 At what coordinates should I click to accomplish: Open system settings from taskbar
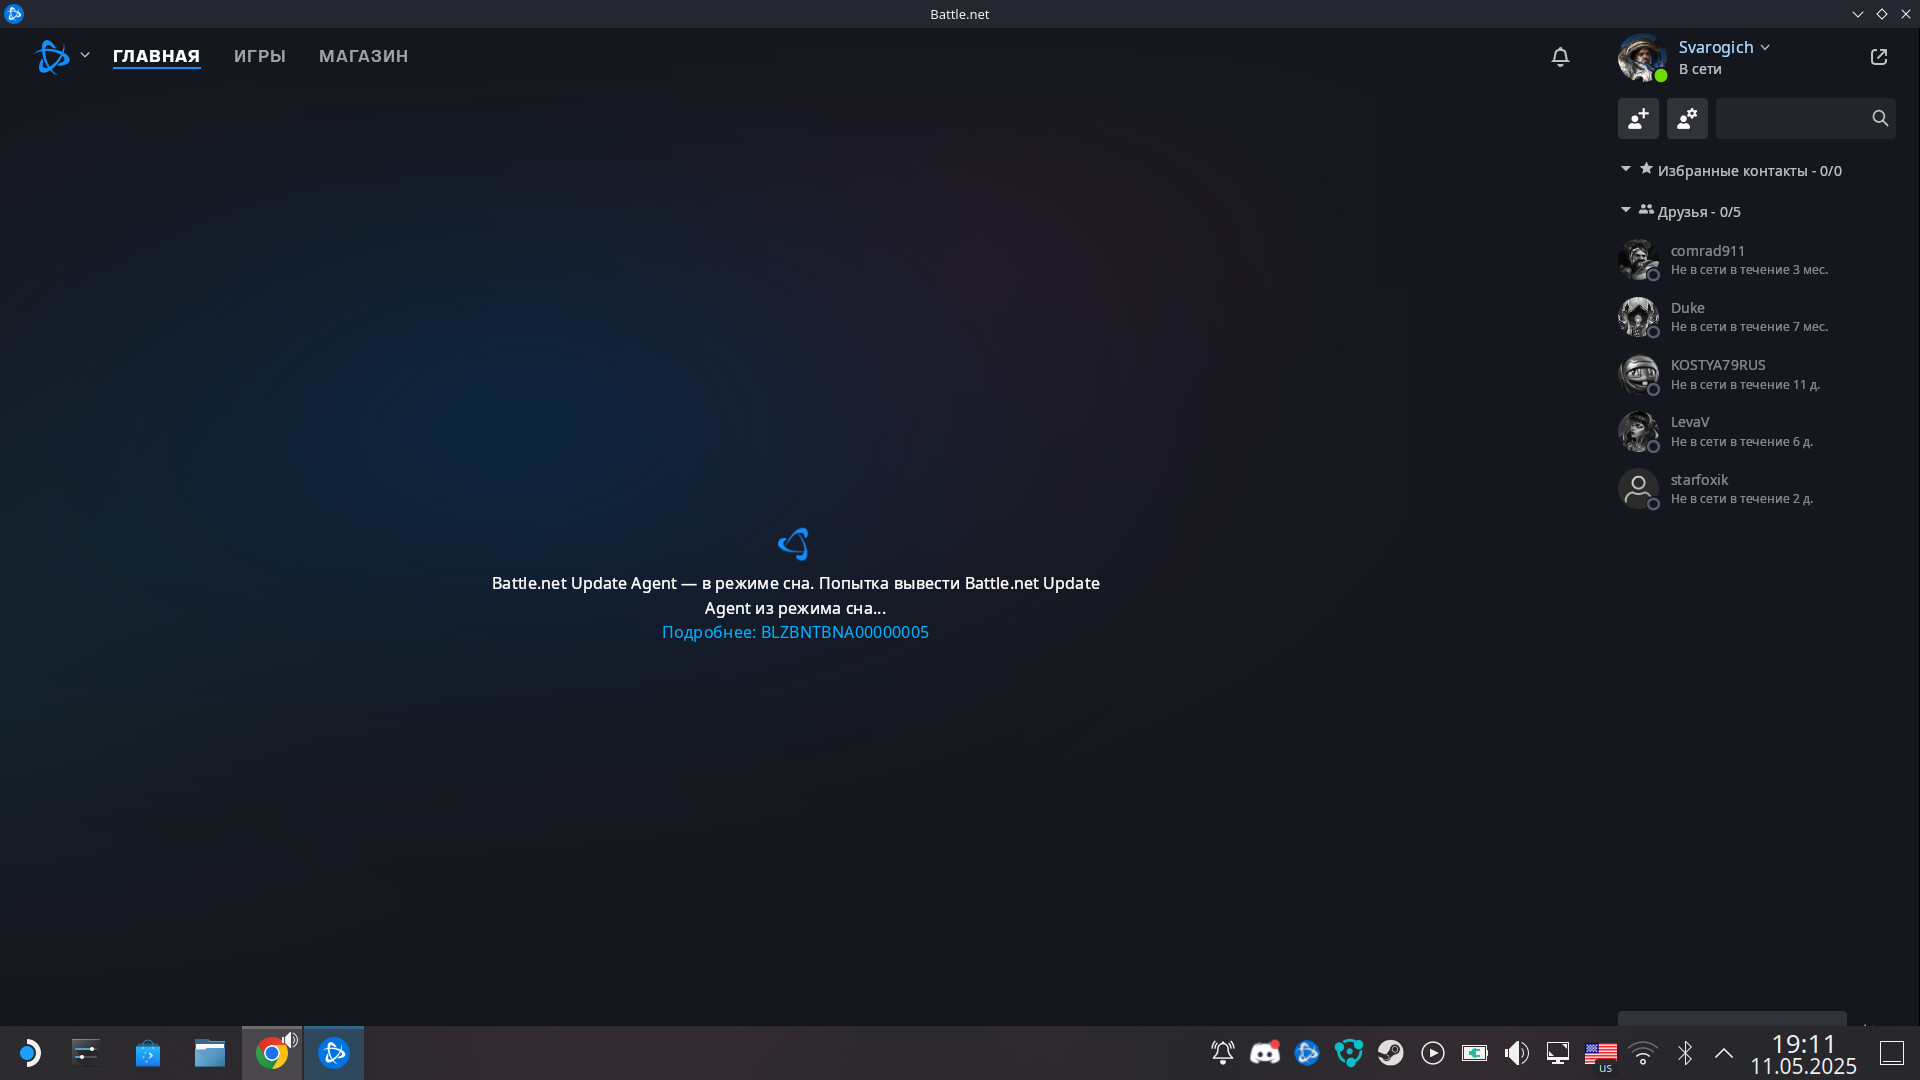click(86, 1053)
